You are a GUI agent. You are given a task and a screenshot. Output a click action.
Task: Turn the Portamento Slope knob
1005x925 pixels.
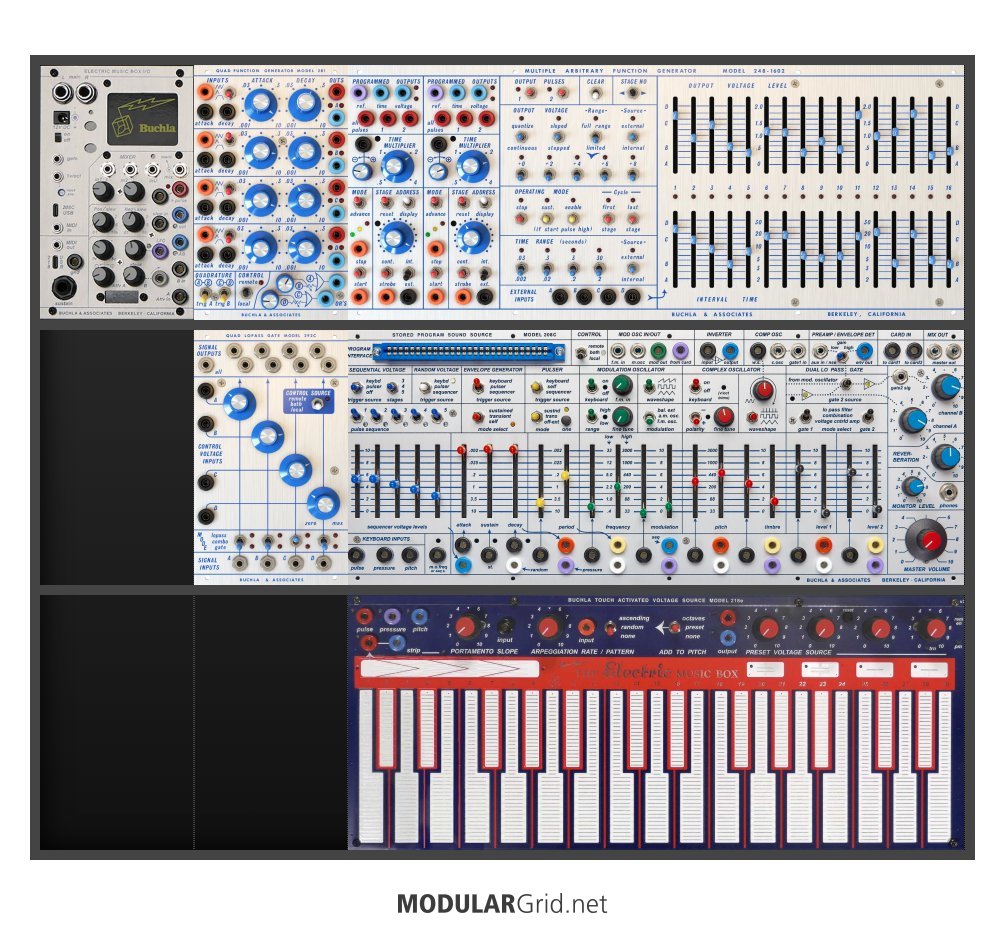click(469, 626)
